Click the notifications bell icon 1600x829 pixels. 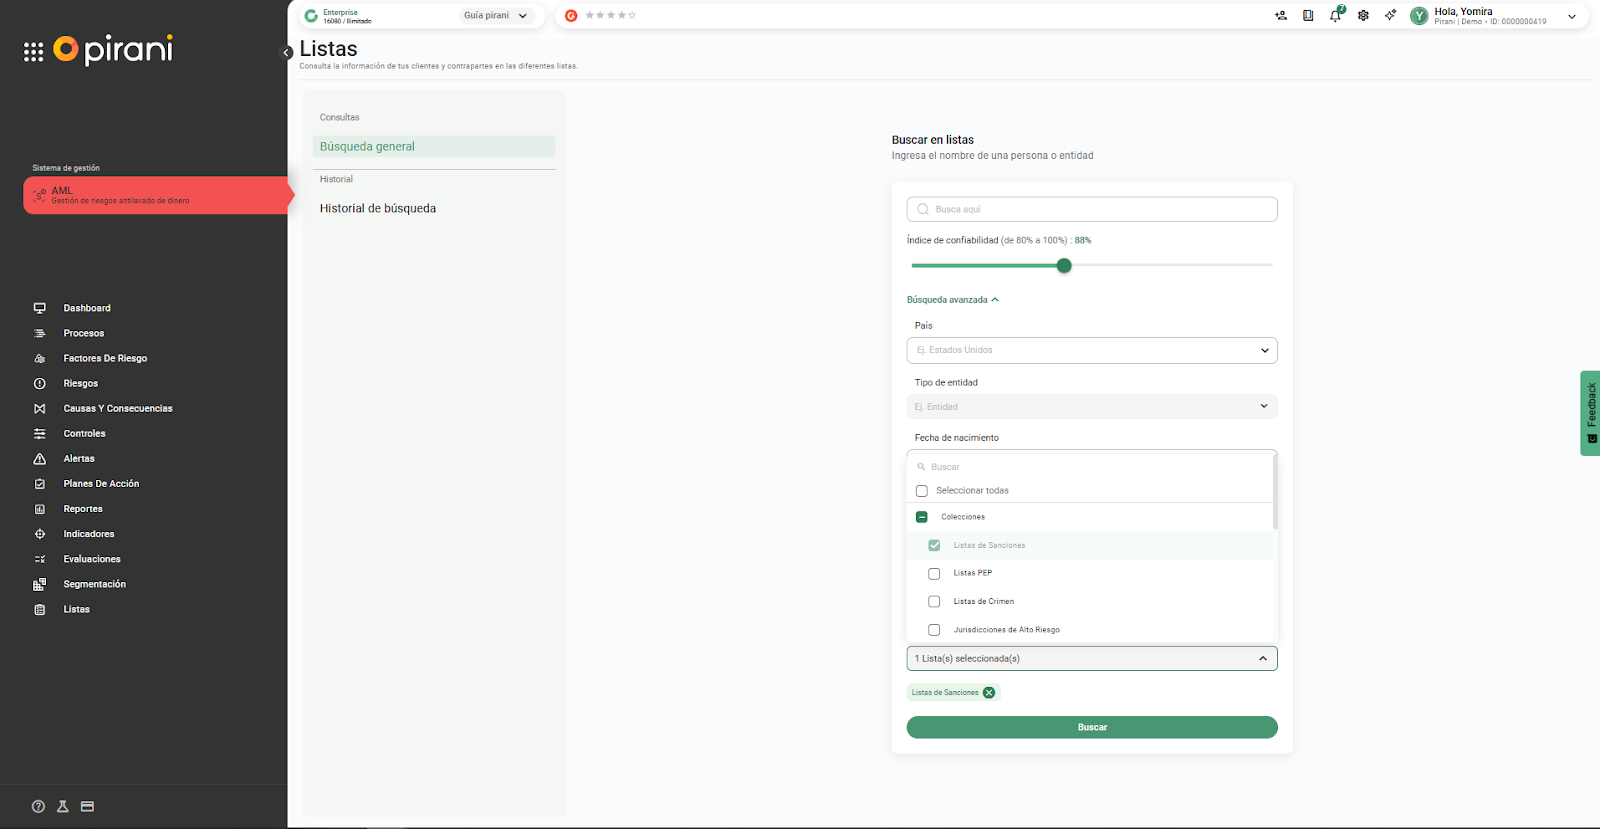(x=1335, y=16)
